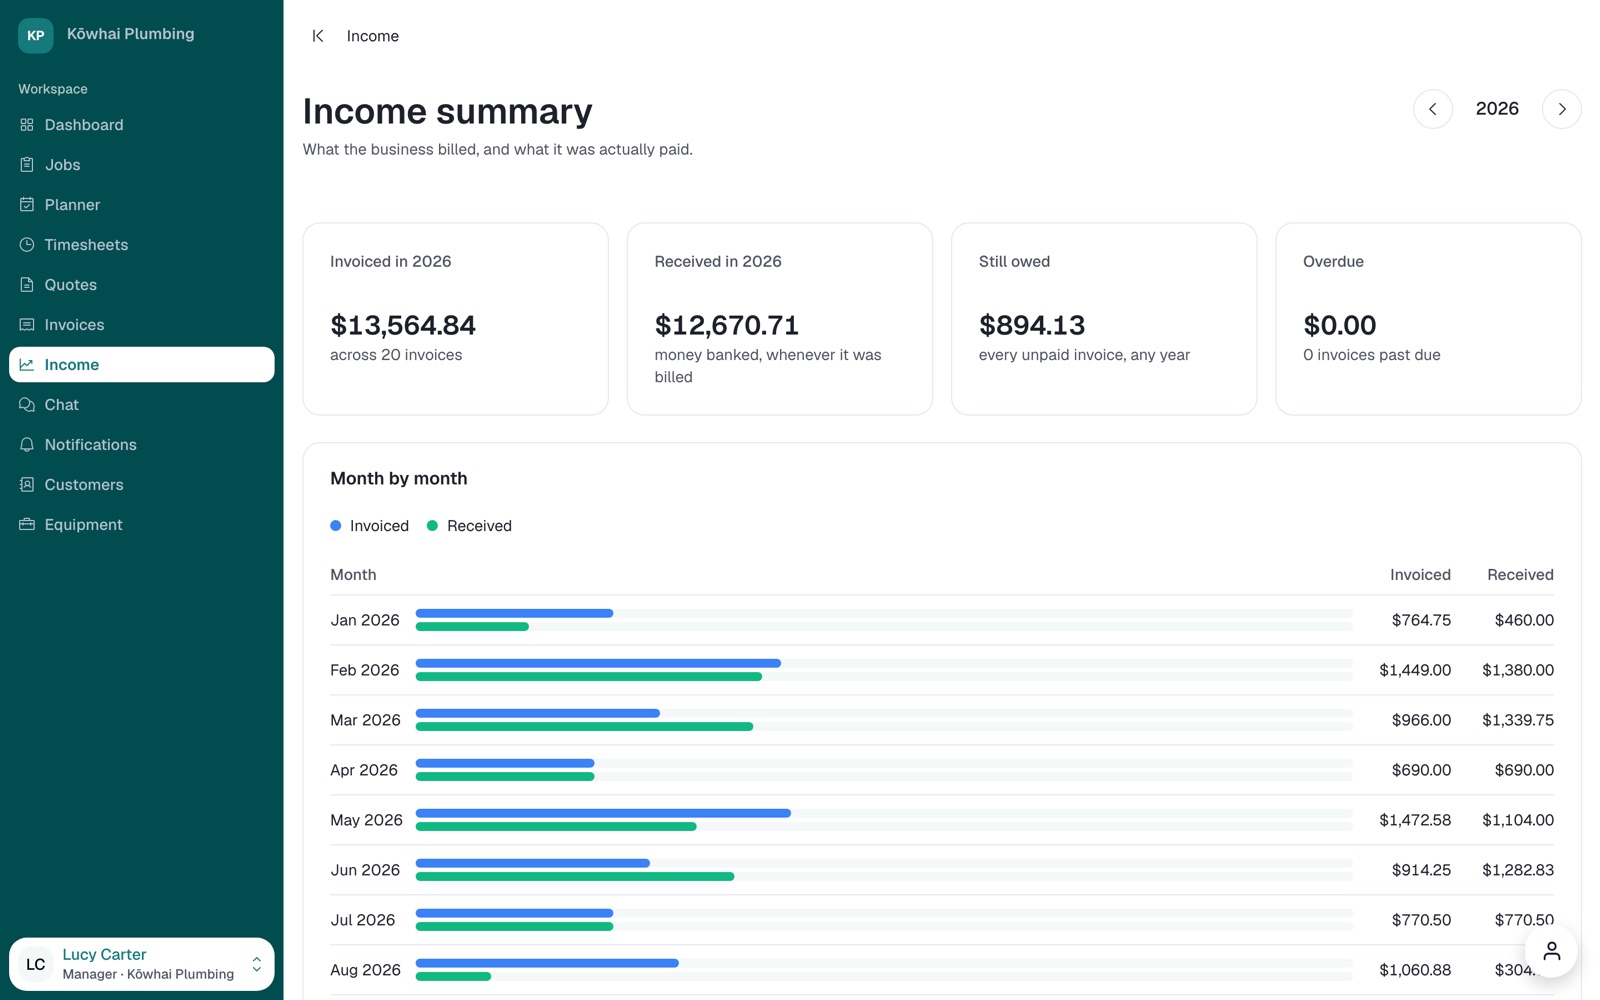Click the Invoiced column header
The image size is (1600, 1000).
(1420, 575)
